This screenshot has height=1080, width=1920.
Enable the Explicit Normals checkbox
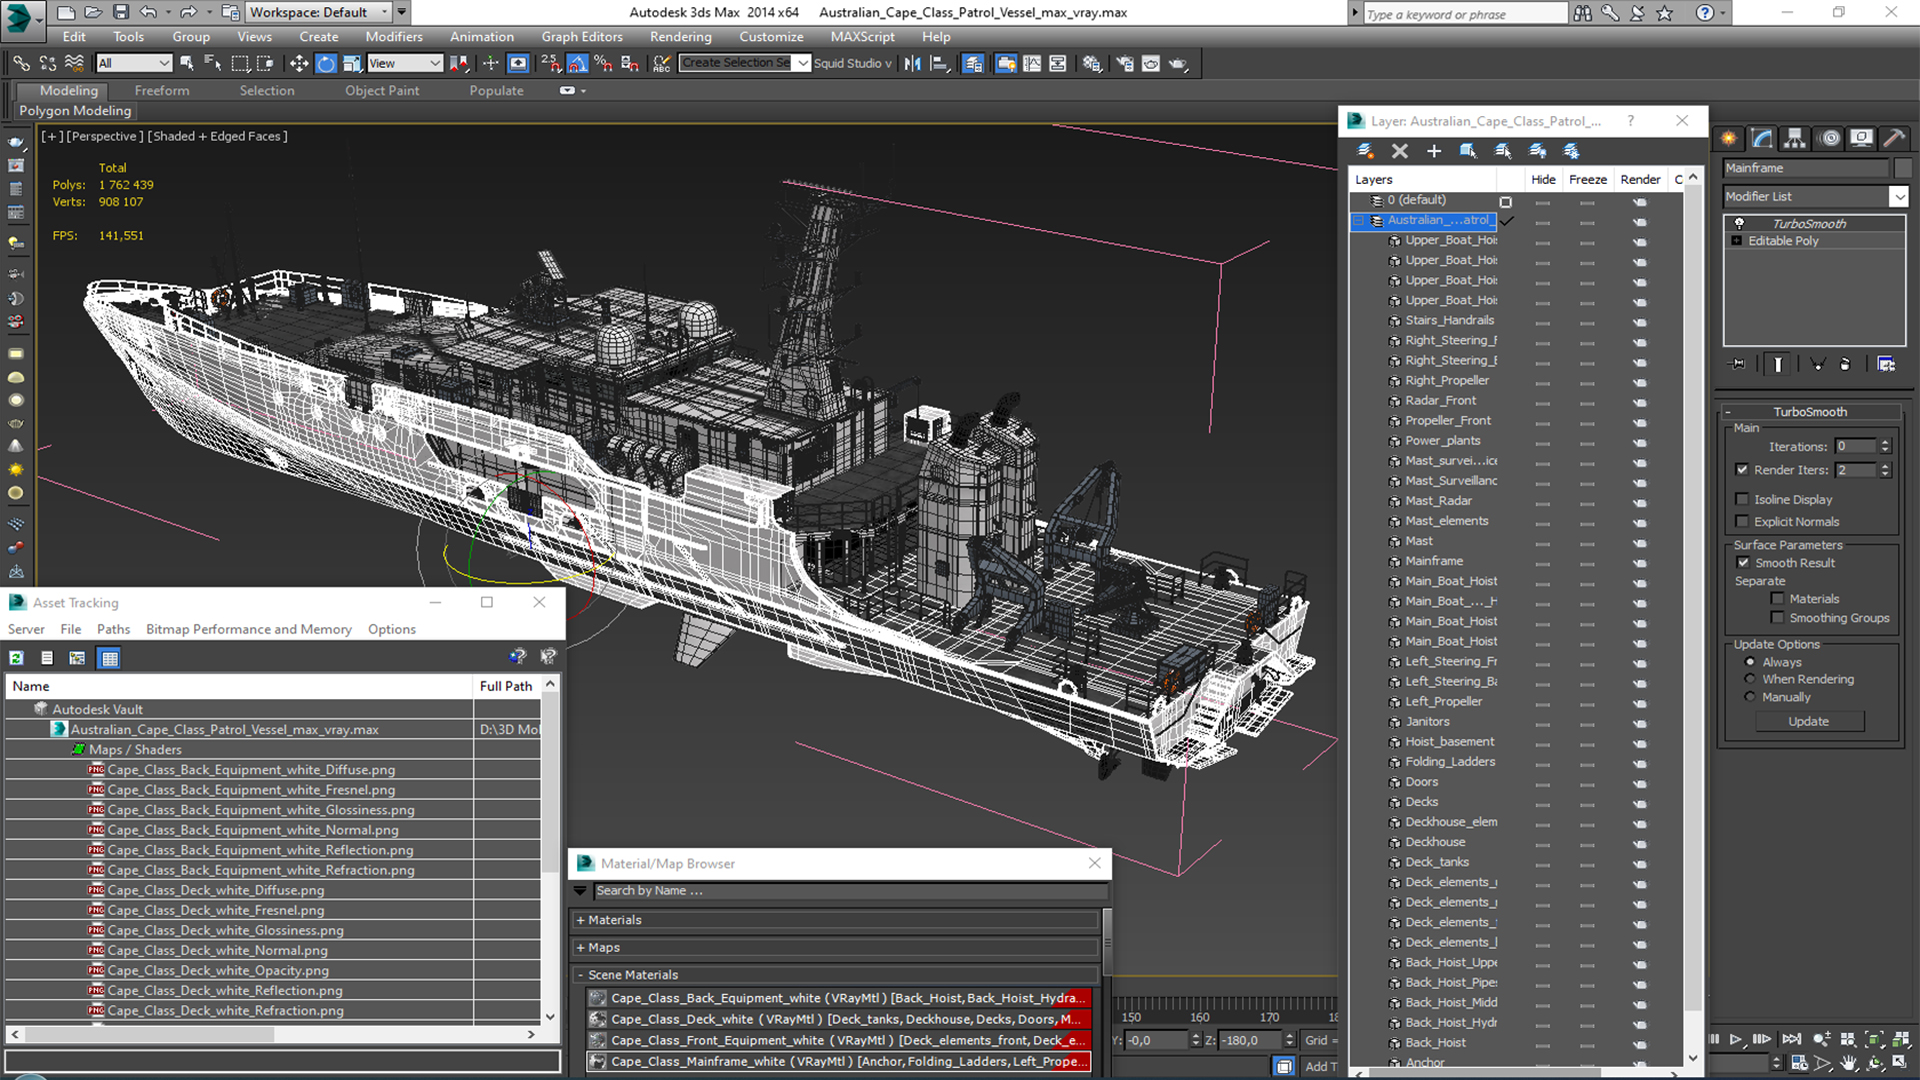pos(1742,521)
